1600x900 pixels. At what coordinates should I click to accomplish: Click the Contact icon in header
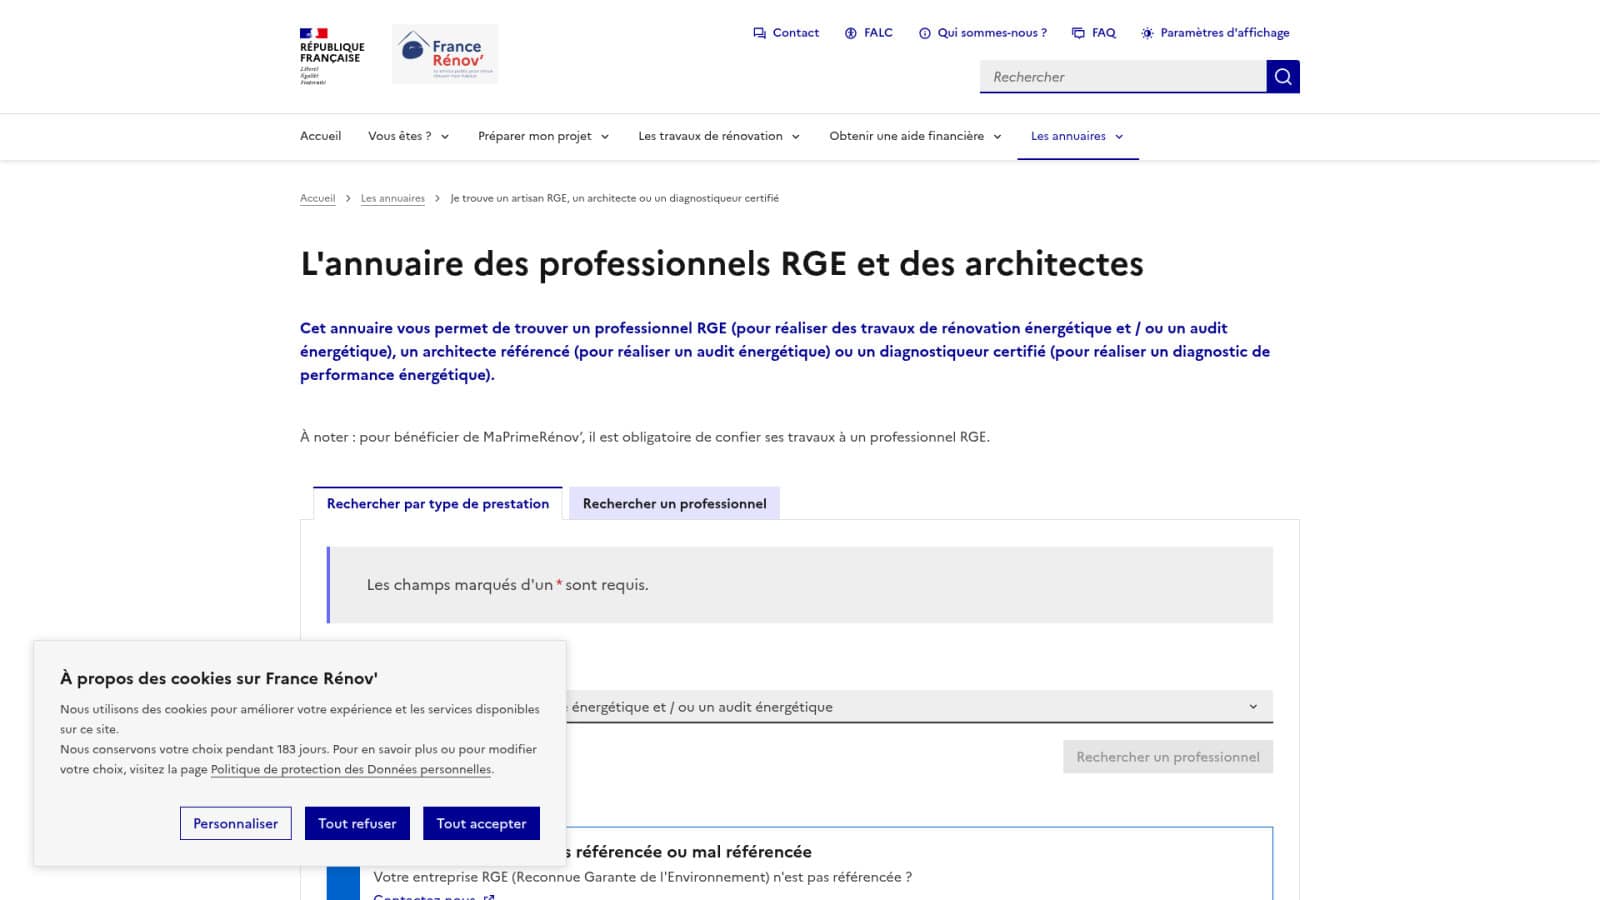(x=759, y=33)
